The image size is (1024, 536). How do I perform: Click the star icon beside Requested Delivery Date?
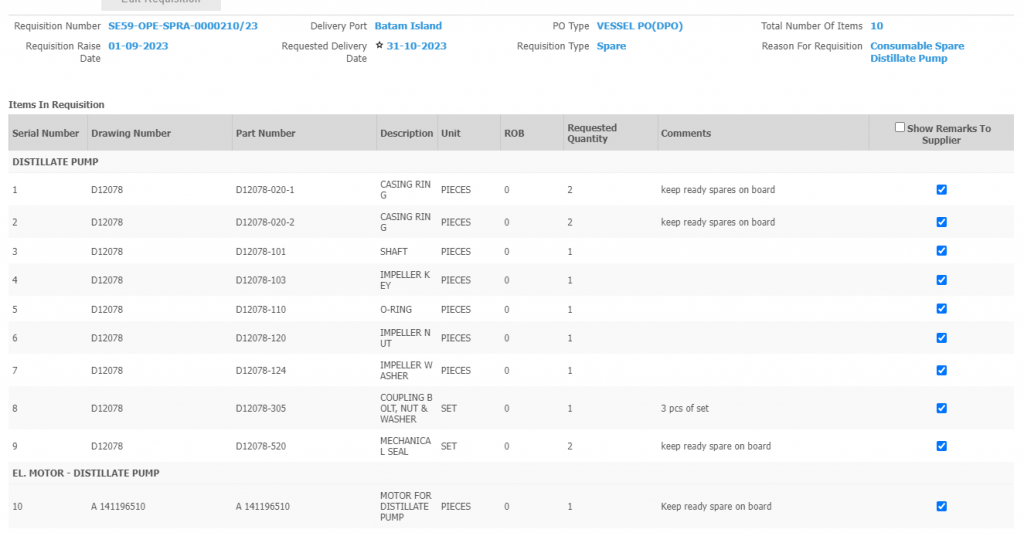(x=379, y=46)
